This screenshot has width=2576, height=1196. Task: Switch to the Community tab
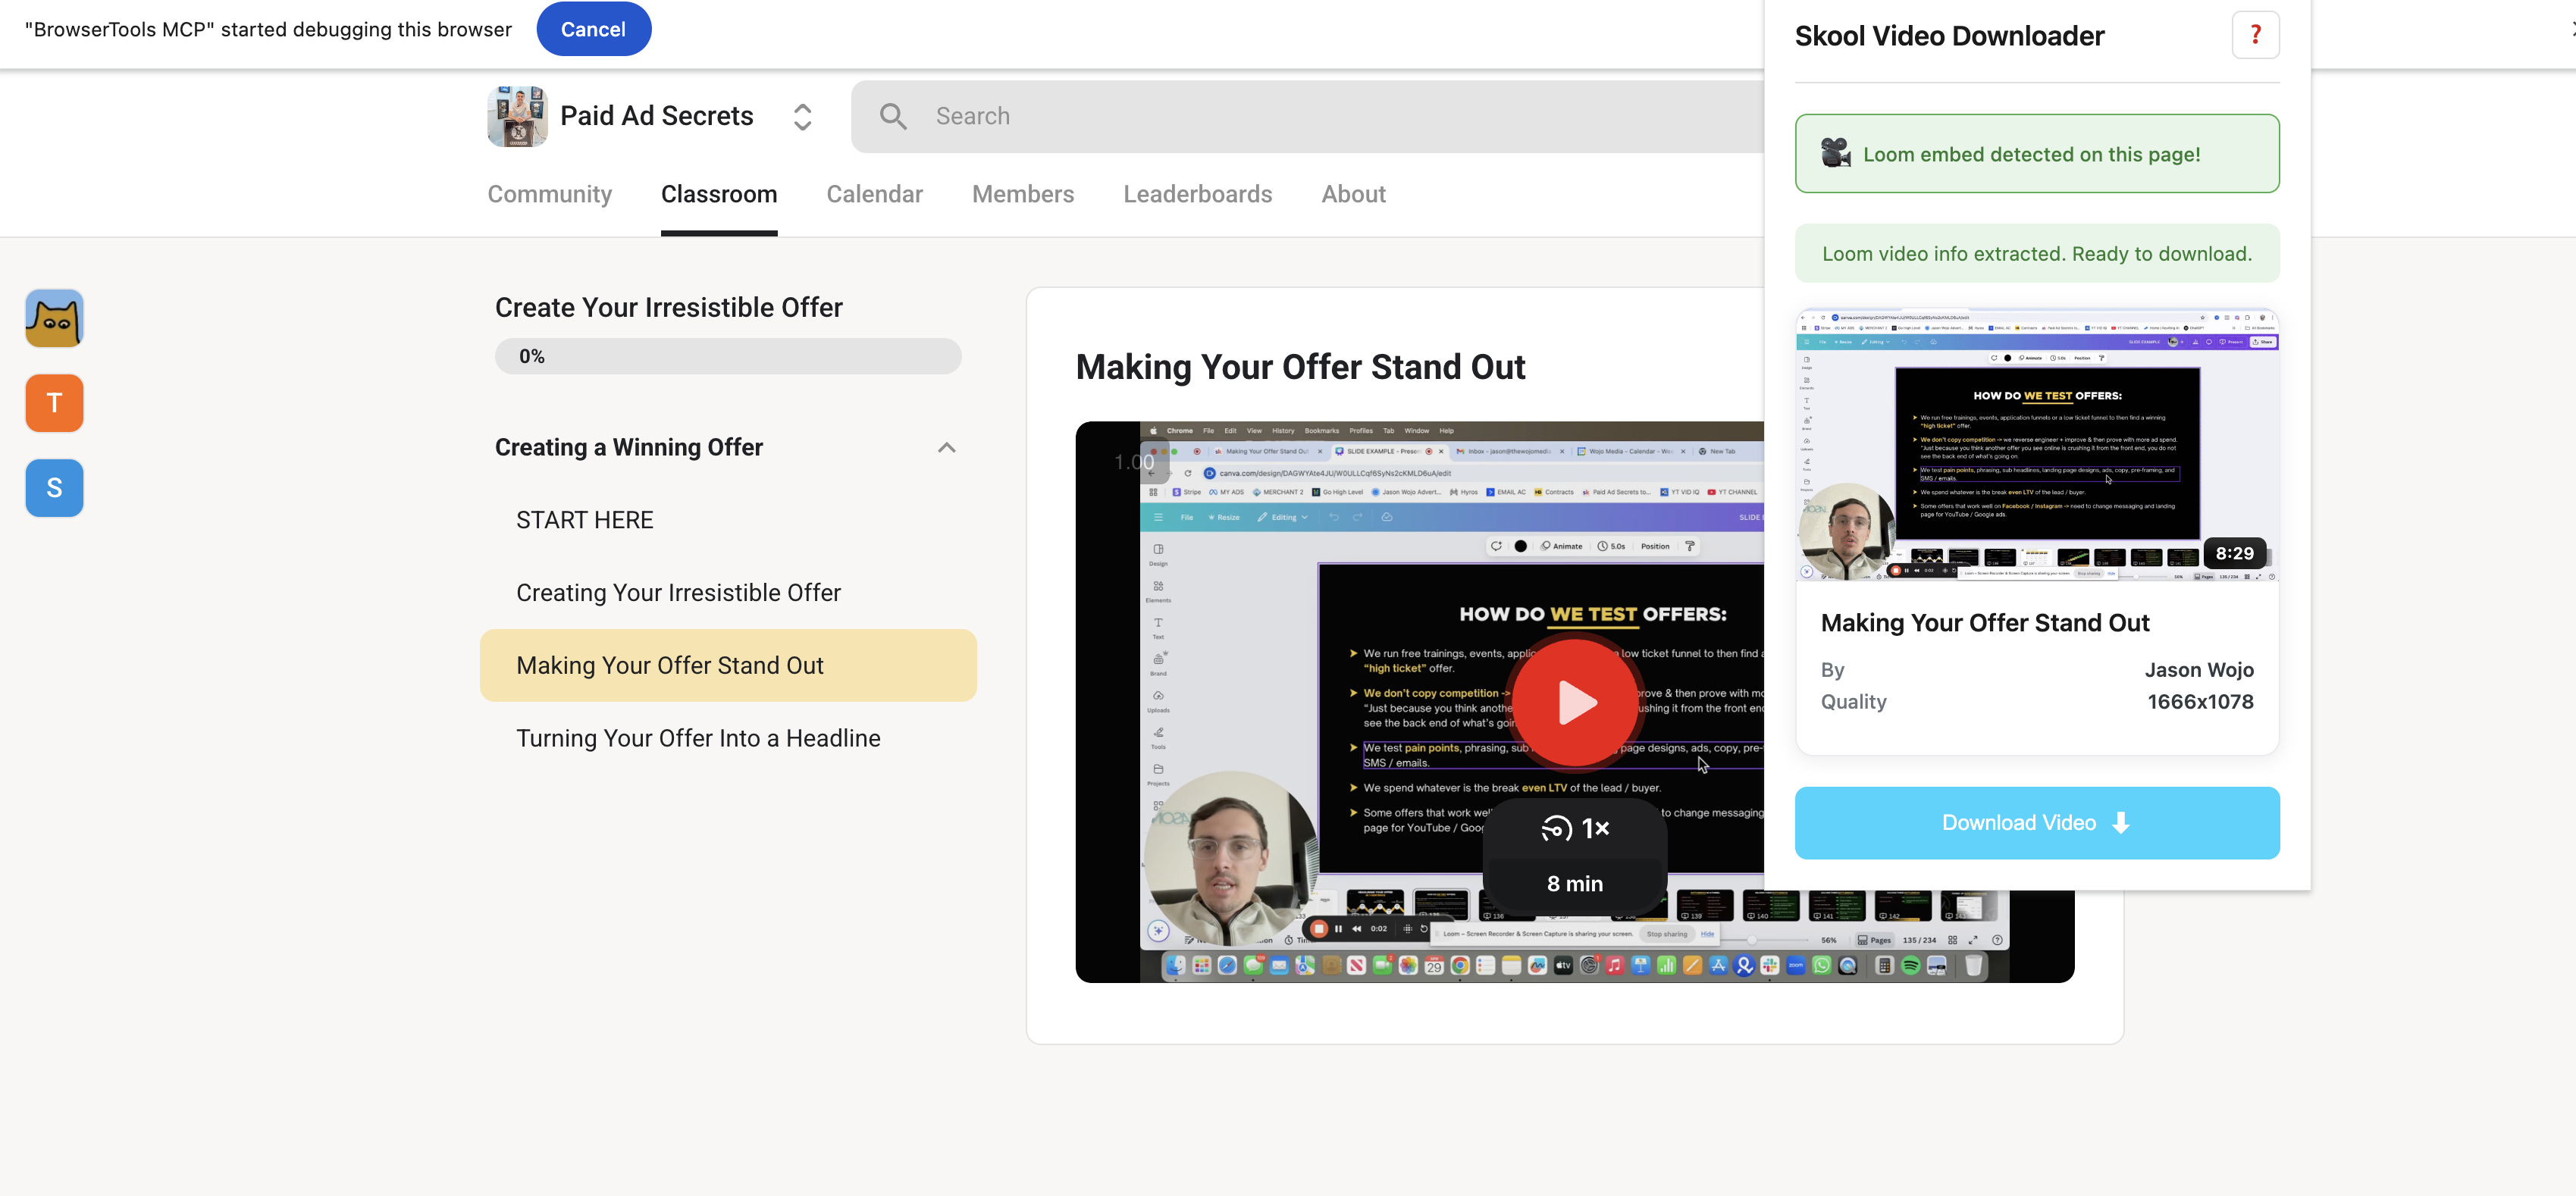pos(549,194)
